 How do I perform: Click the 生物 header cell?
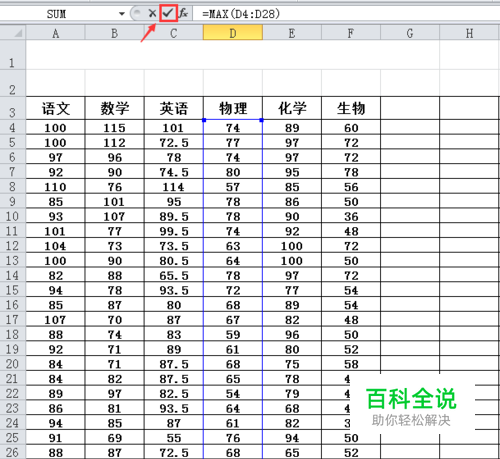coord(351,108)
